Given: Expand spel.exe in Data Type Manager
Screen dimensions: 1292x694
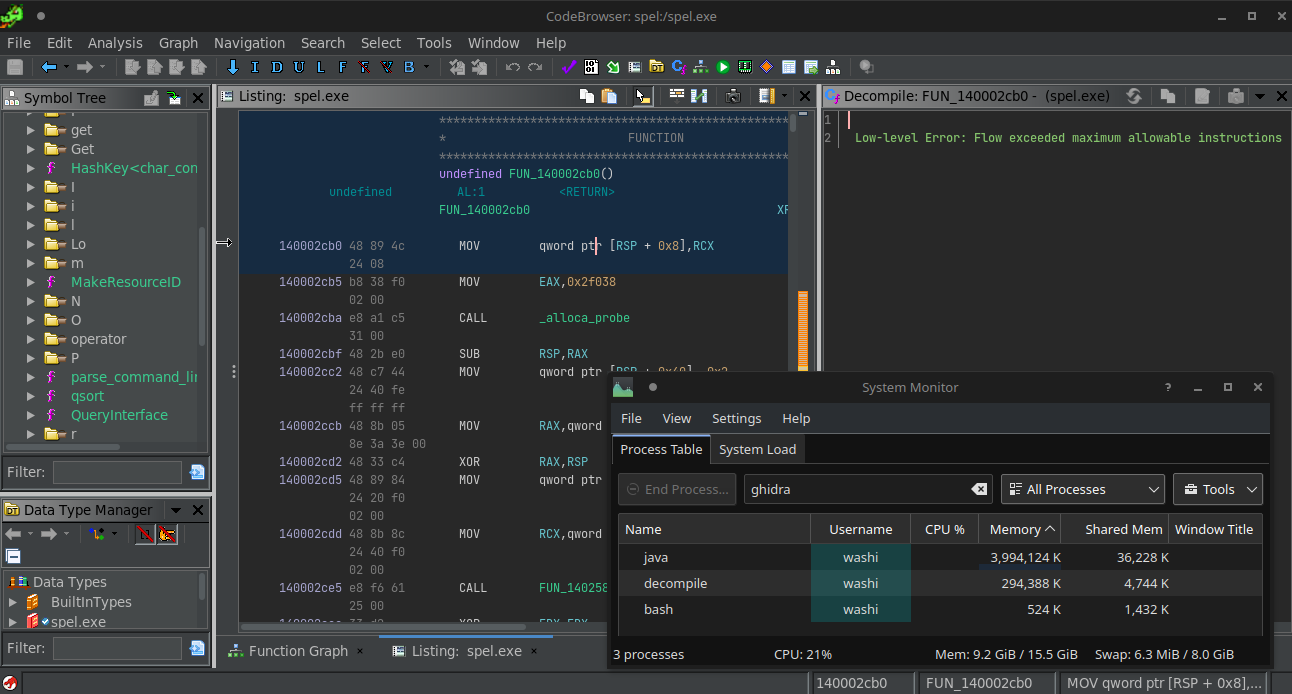Looking at the screenshot, I should tap(13, 621).
